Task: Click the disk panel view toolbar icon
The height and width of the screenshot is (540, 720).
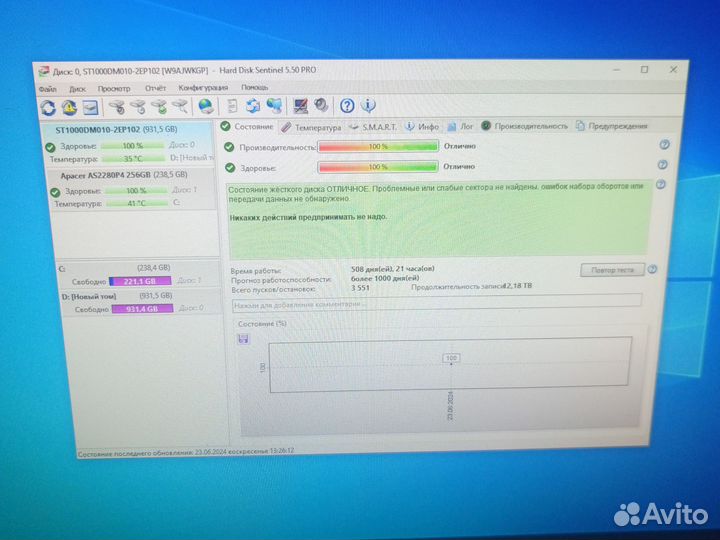Action: tap(90, 107)
